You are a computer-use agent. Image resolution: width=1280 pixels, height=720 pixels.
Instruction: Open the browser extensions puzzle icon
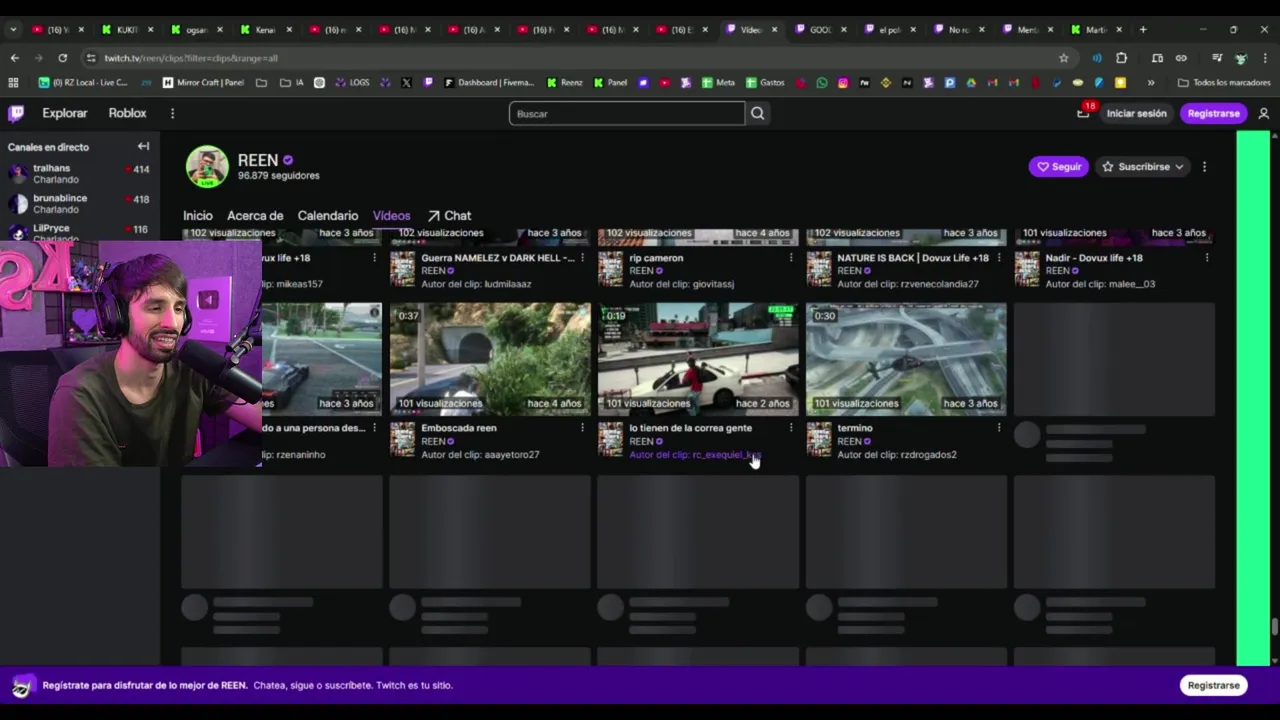coord(1121,58)
